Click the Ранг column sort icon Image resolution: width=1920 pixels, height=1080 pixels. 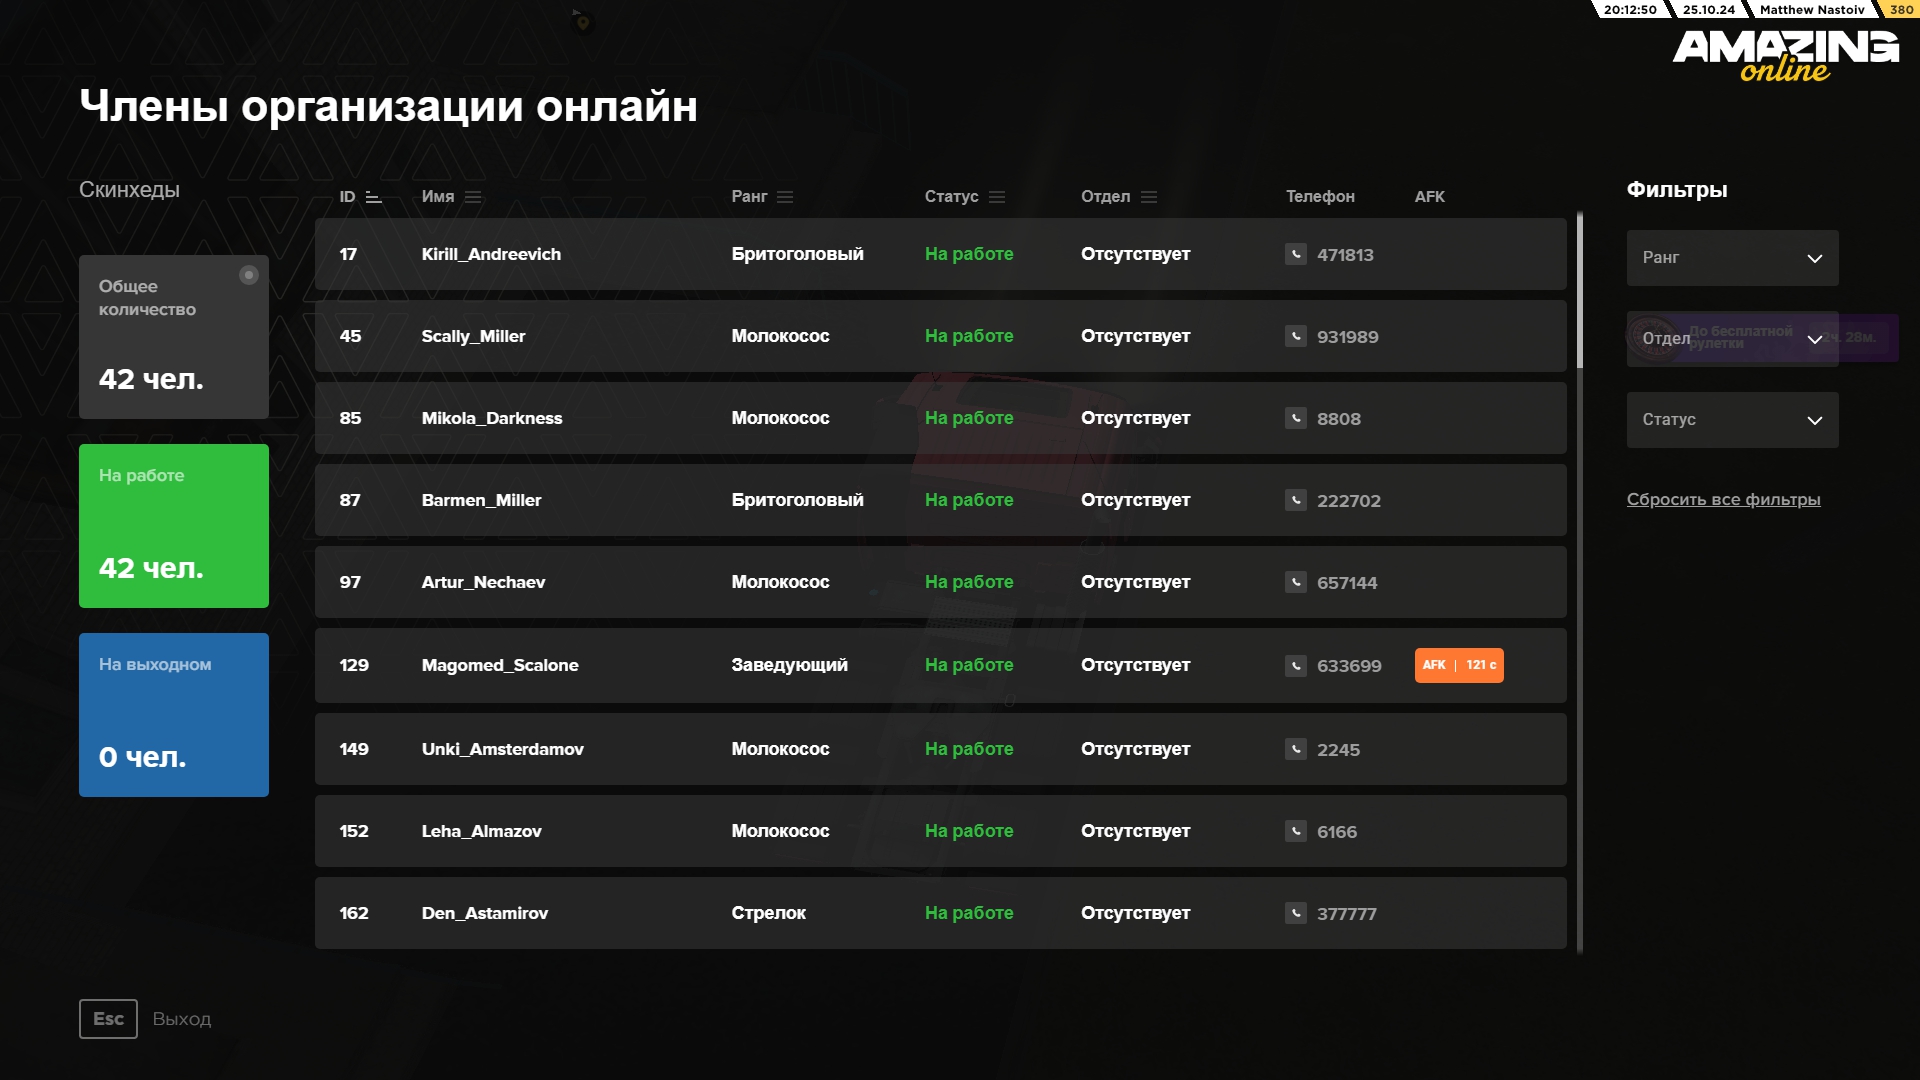pos(785,197)
